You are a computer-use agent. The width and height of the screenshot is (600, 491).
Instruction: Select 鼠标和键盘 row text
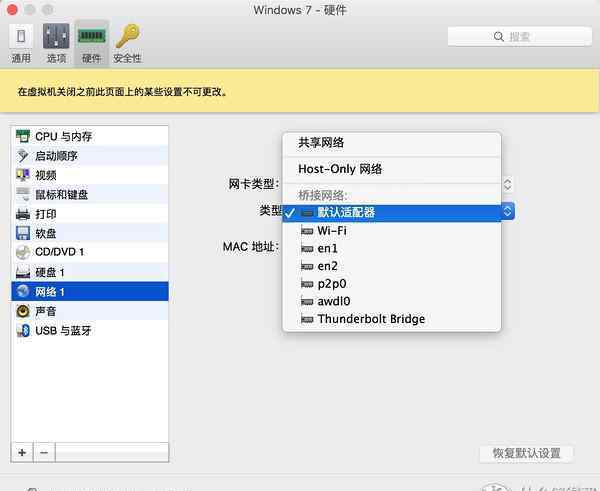coord(61,194)
